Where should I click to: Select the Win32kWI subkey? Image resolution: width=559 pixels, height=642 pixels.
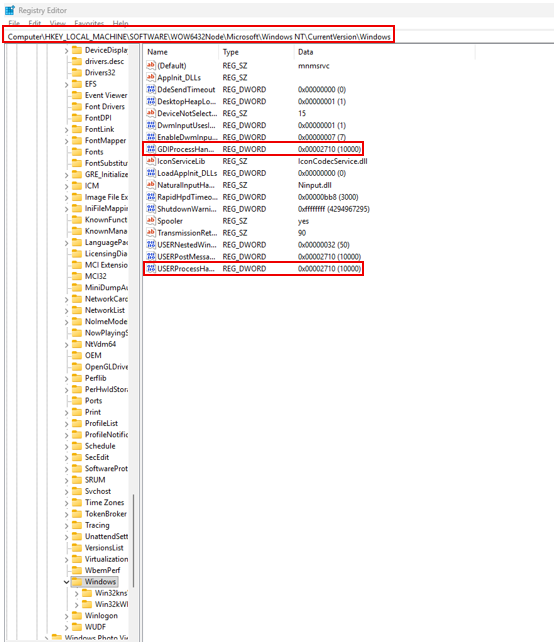click(111, 604)
